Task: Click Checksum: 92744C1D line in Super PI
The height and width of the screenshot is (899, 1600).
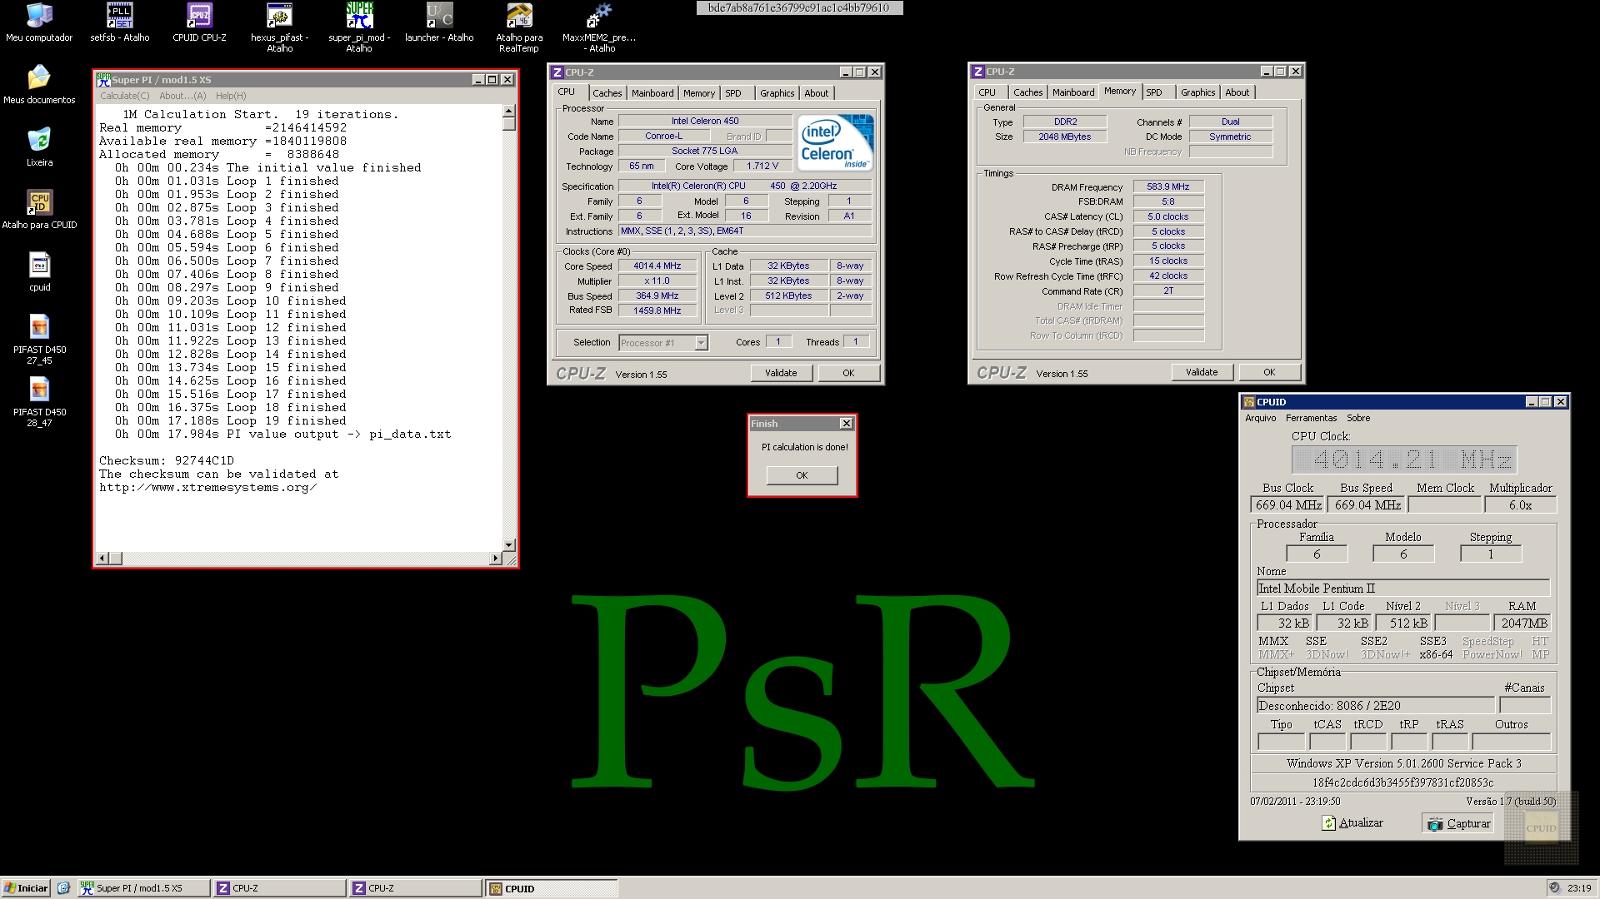Action: (166, 461)
